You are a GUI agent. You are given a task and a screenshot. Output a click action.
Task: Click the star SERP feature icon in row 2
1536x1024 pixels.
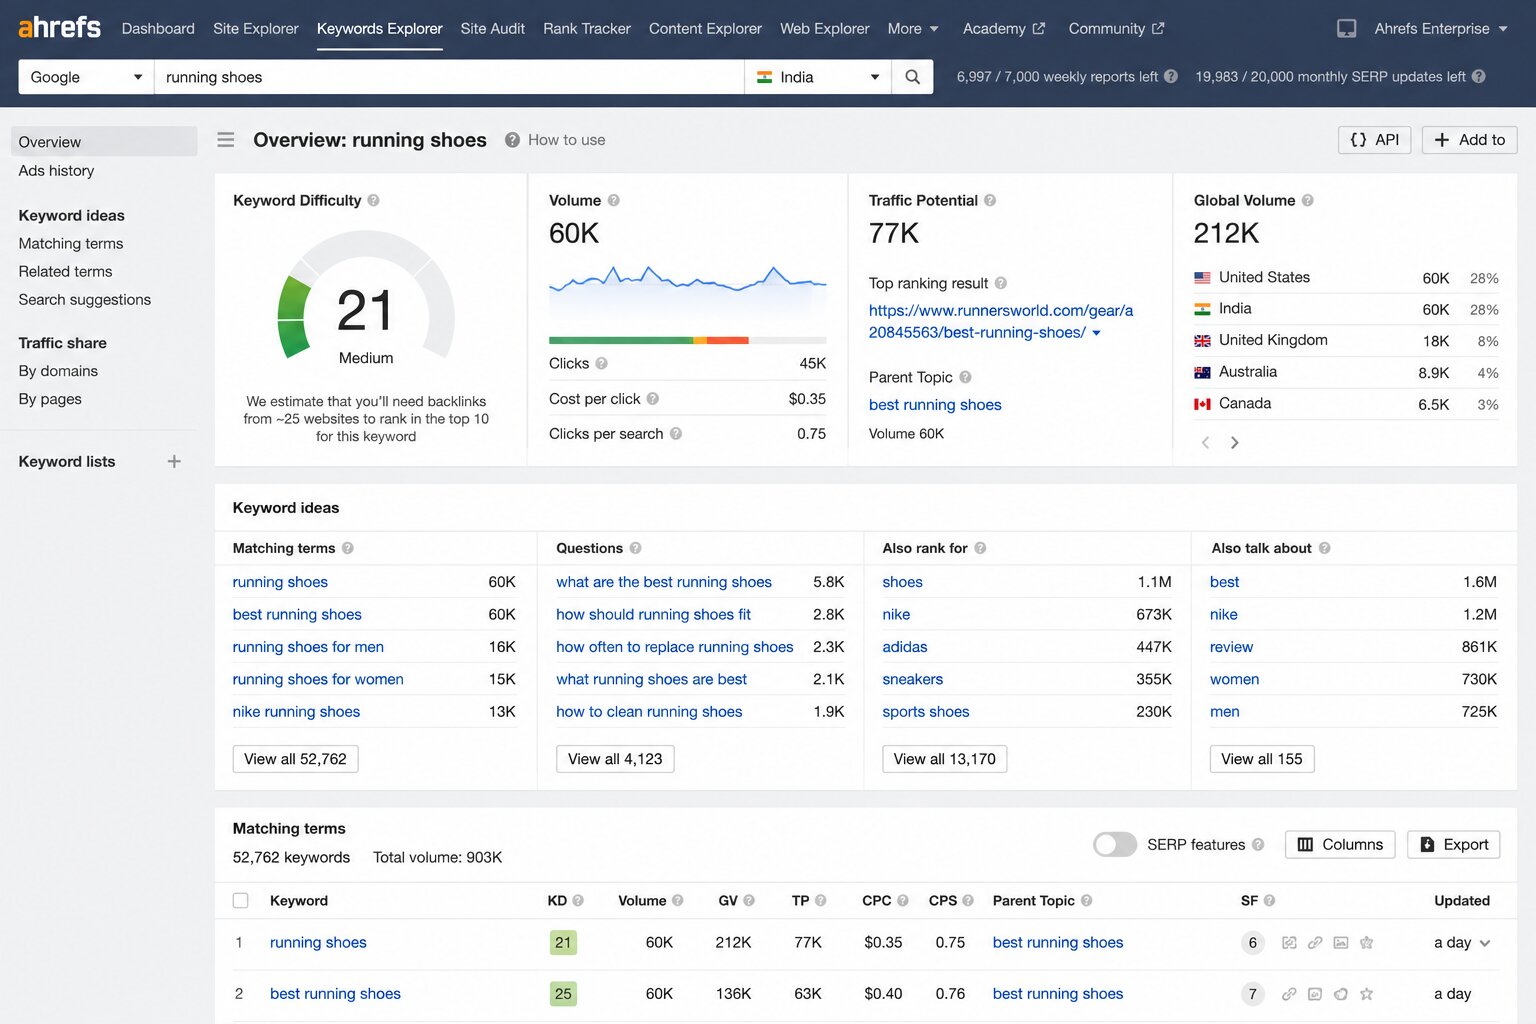pos(1366,994)
